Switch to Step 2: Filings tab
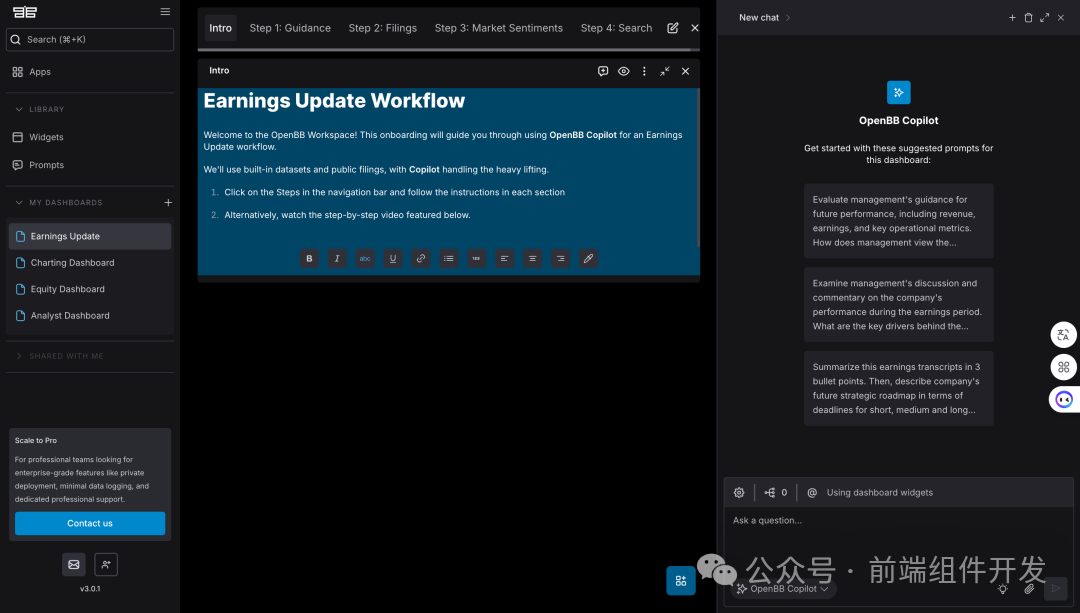This screenshot has width=1080, height=613. pos(382,28)
